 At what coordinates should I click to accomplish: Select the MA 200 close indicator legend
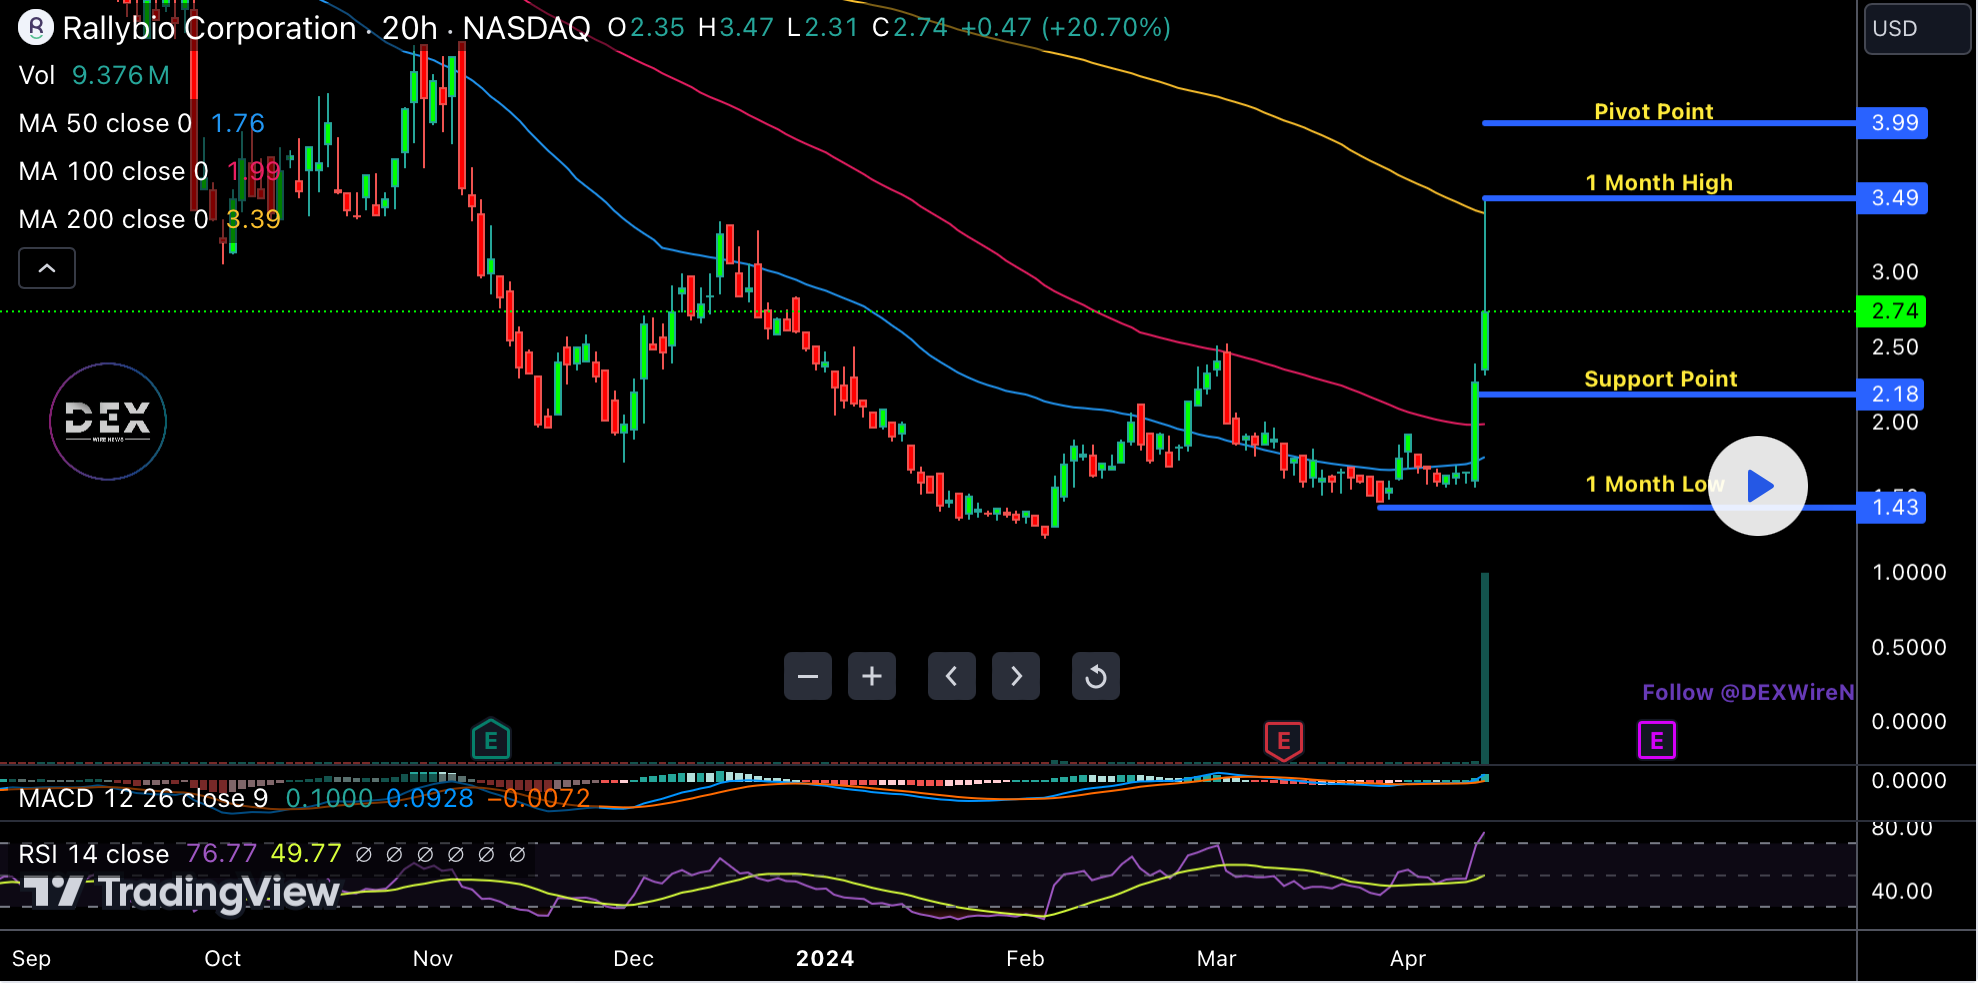(x=114, y=220)
